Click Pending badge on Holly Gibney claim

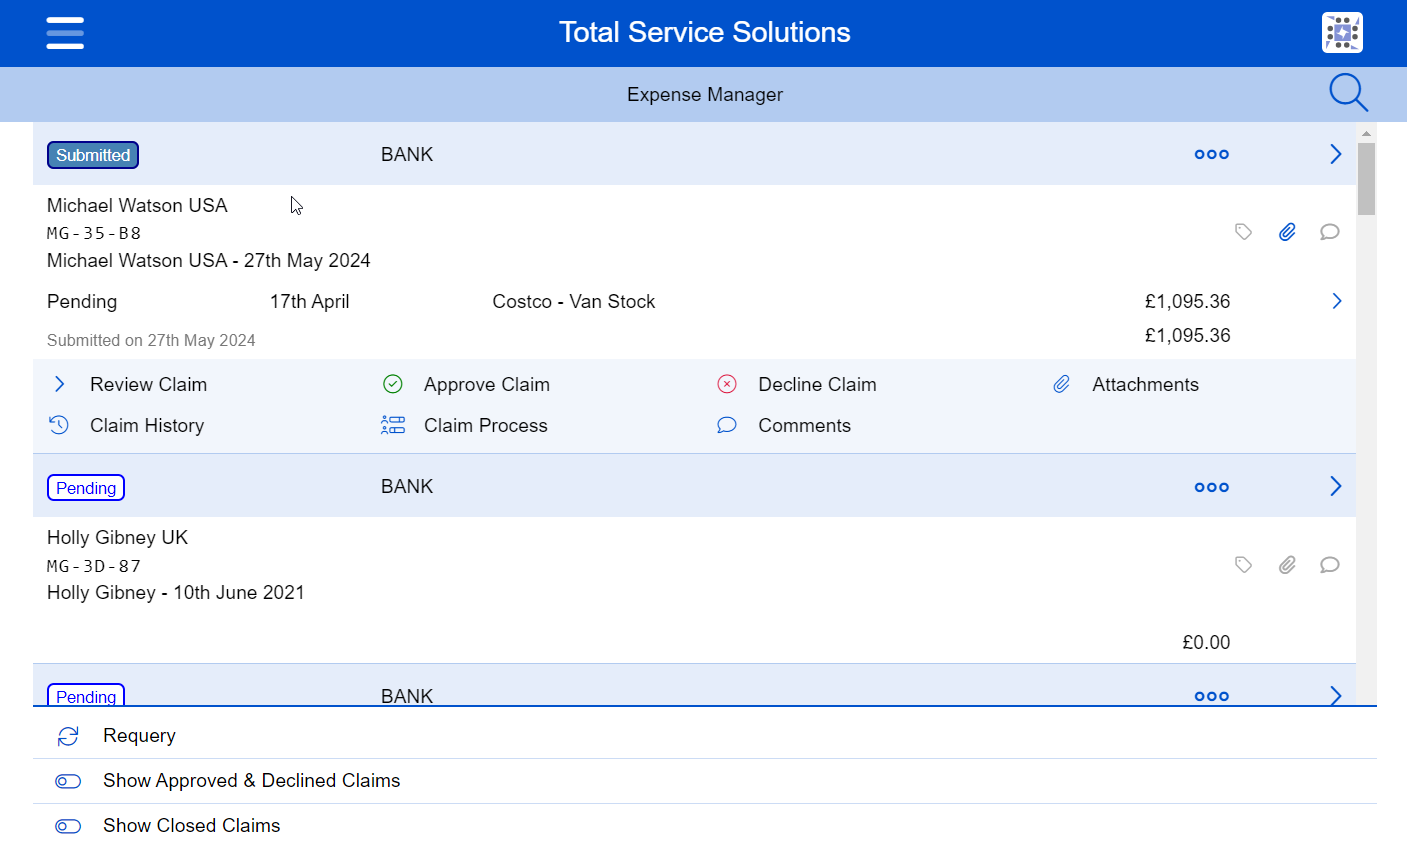(86, 488)
